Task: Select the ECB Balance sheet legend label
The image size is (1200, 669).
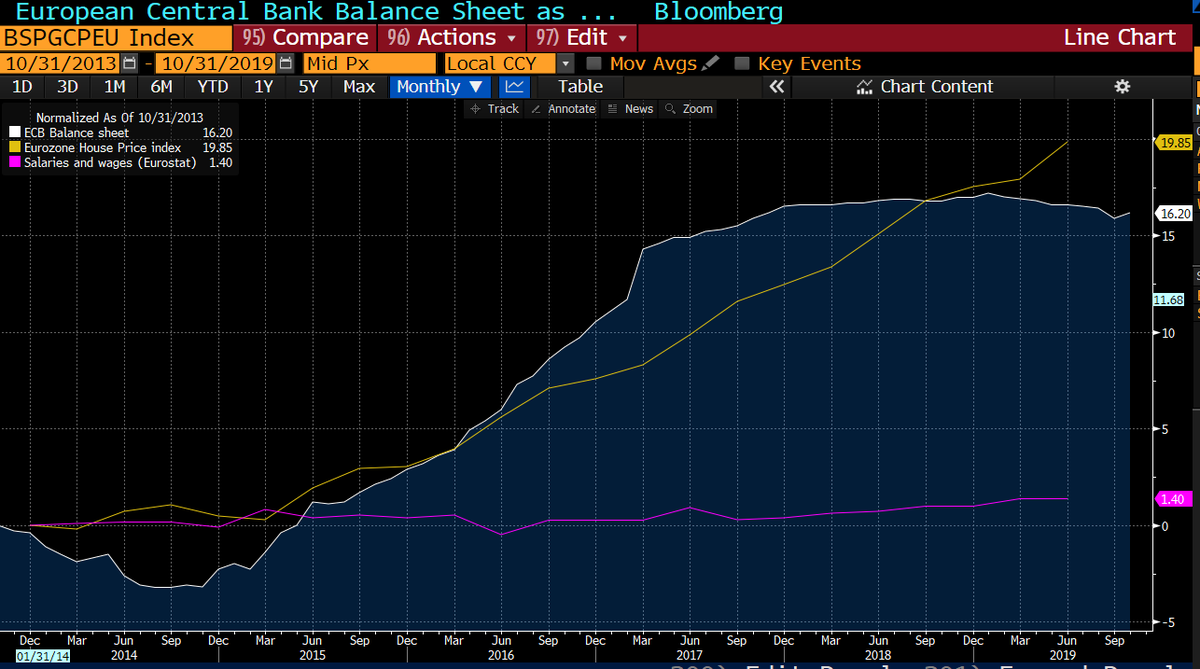Action: pyautogui.click(x=76, y=132)
